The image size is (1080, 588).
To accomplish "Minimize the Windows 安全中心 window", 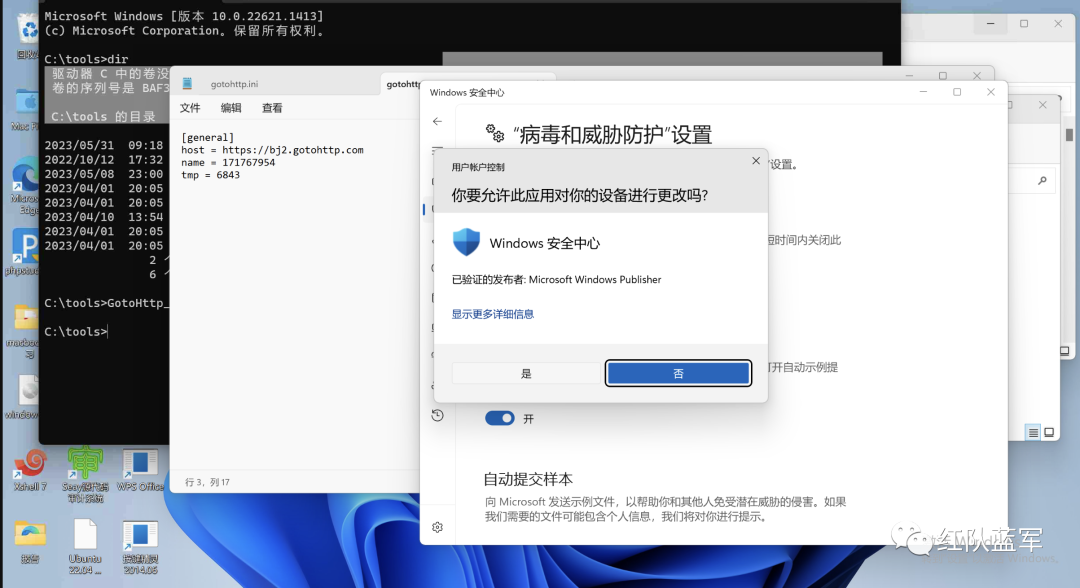I will click(923, 92).
